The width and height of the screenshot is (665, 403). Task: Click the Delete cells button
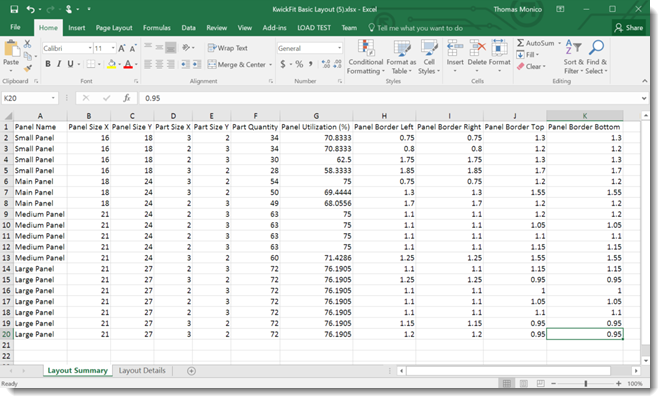tap(477, 56)
